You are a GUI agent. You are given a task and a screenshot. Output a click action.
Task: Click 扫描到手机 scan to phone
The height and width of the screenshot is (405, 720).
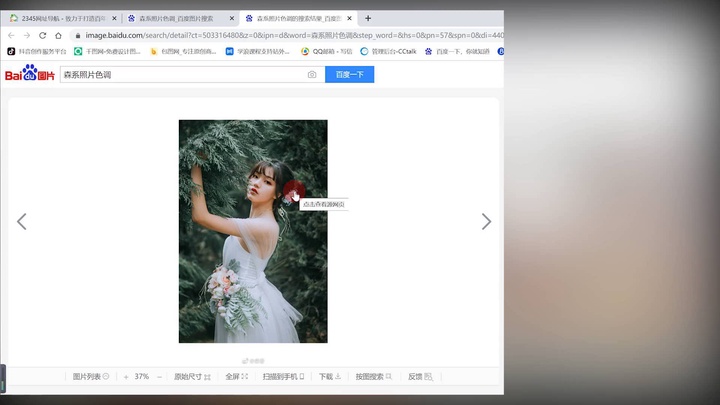283,377
